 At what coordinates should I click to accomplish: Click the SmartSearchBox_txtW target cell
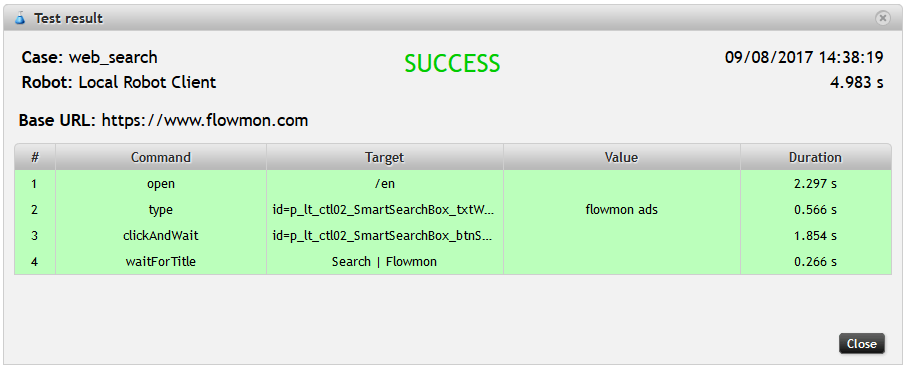(x=384, y=210)
